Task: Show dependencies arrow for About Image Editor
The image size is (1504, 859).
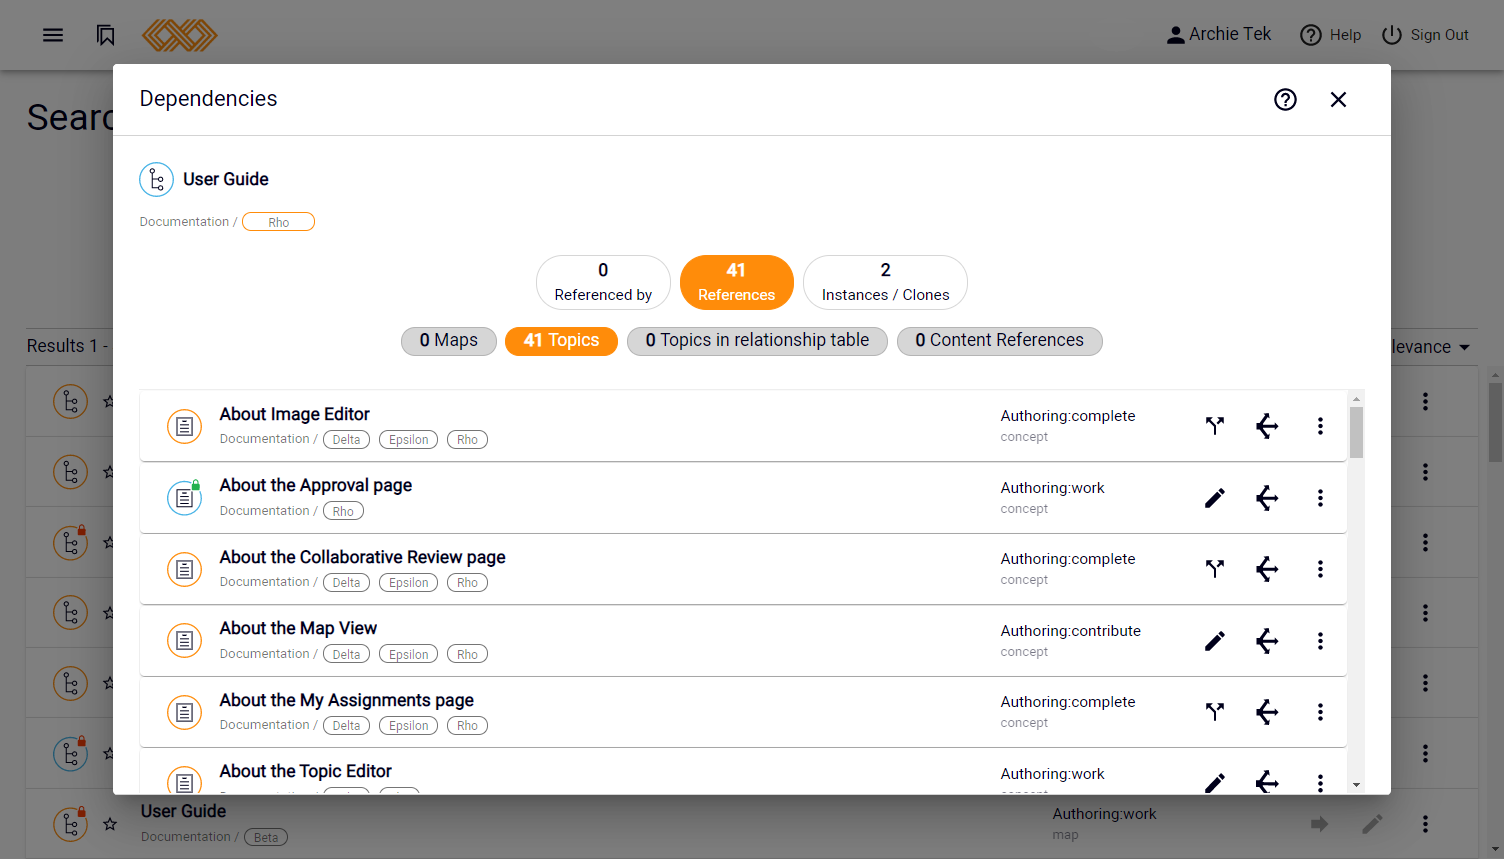Action: (x=1267, y=426)
